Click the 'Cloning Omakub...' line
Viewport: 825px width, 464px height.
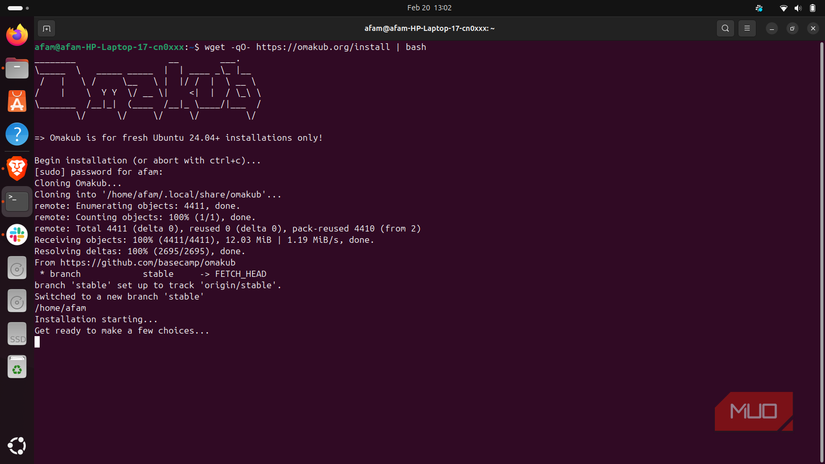coord(78,183)
